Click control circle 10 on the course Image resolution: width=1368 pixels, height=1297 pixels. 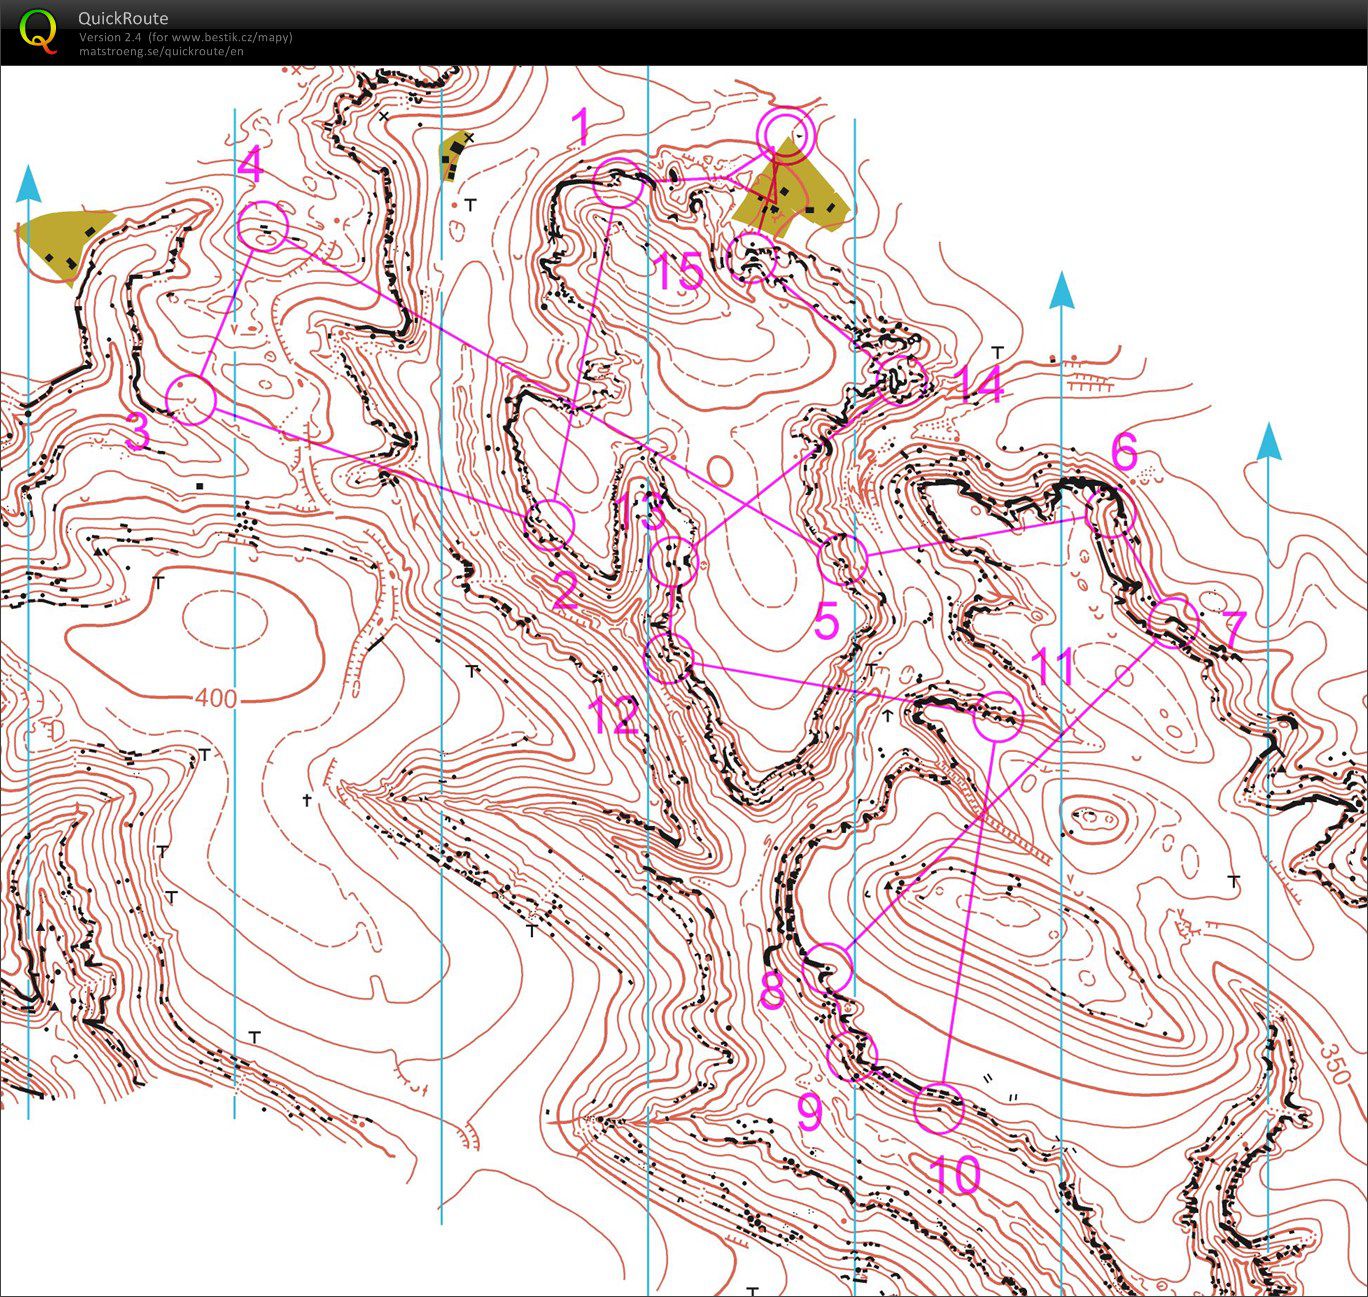[940, 1108]
